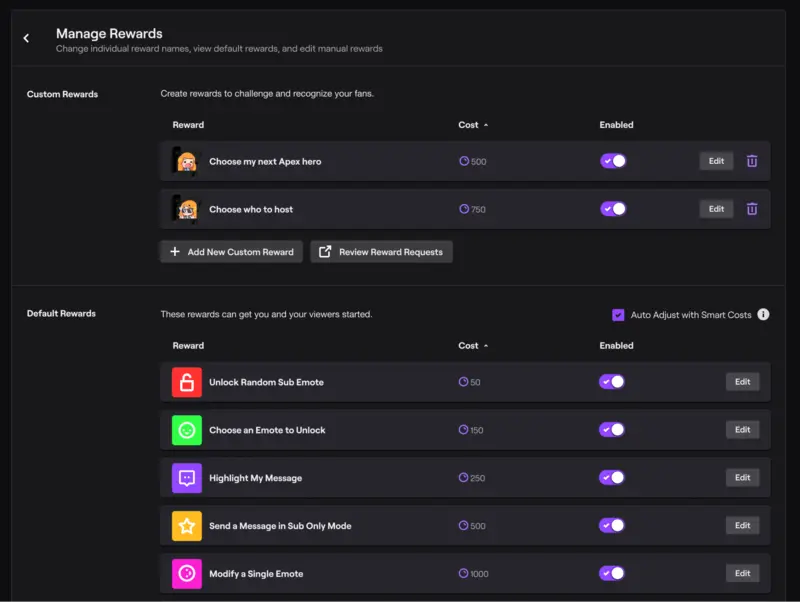Disable the Choose my next Apex hero reward
Viewport: 800px width, 602px height.
(613, 160)
